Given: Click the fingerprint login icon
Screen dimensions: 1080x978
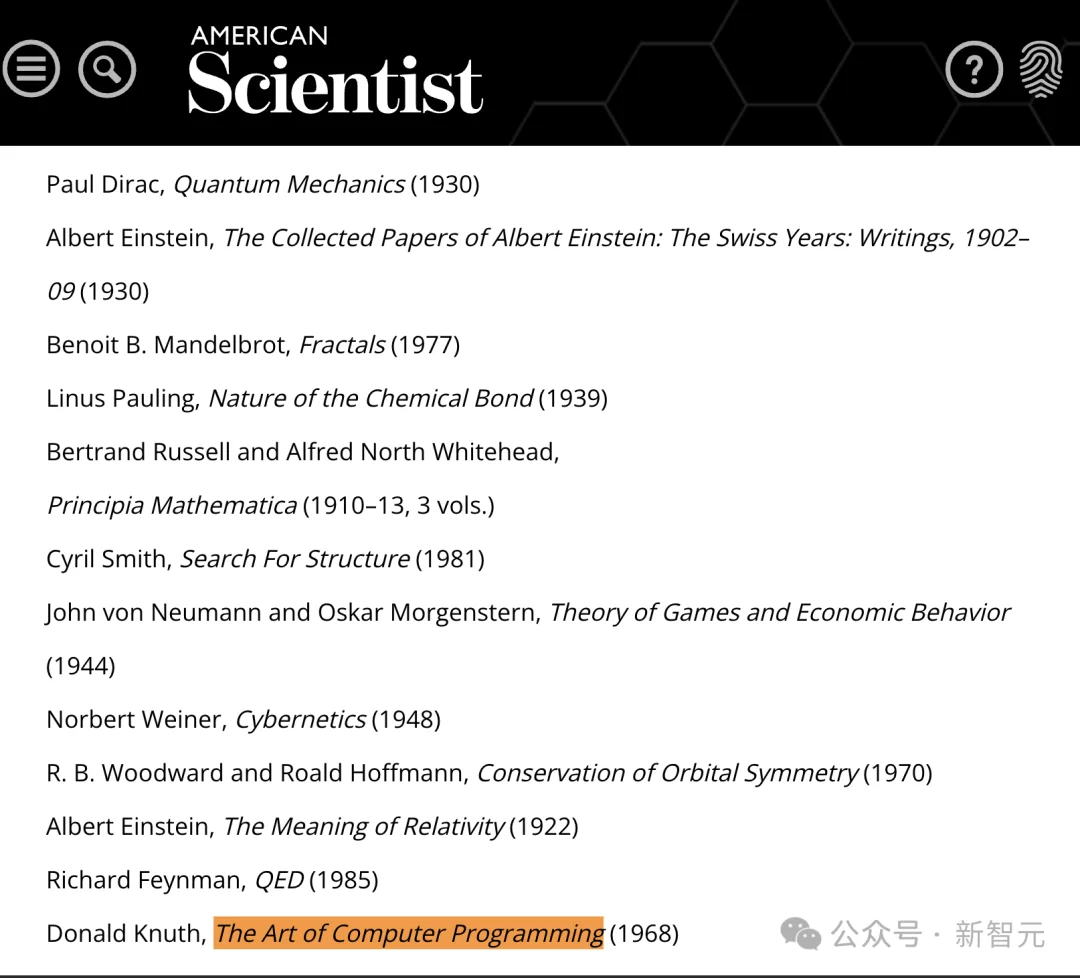Looking at the screenshot, I should pyautogui.click(x=1040, y=69).
